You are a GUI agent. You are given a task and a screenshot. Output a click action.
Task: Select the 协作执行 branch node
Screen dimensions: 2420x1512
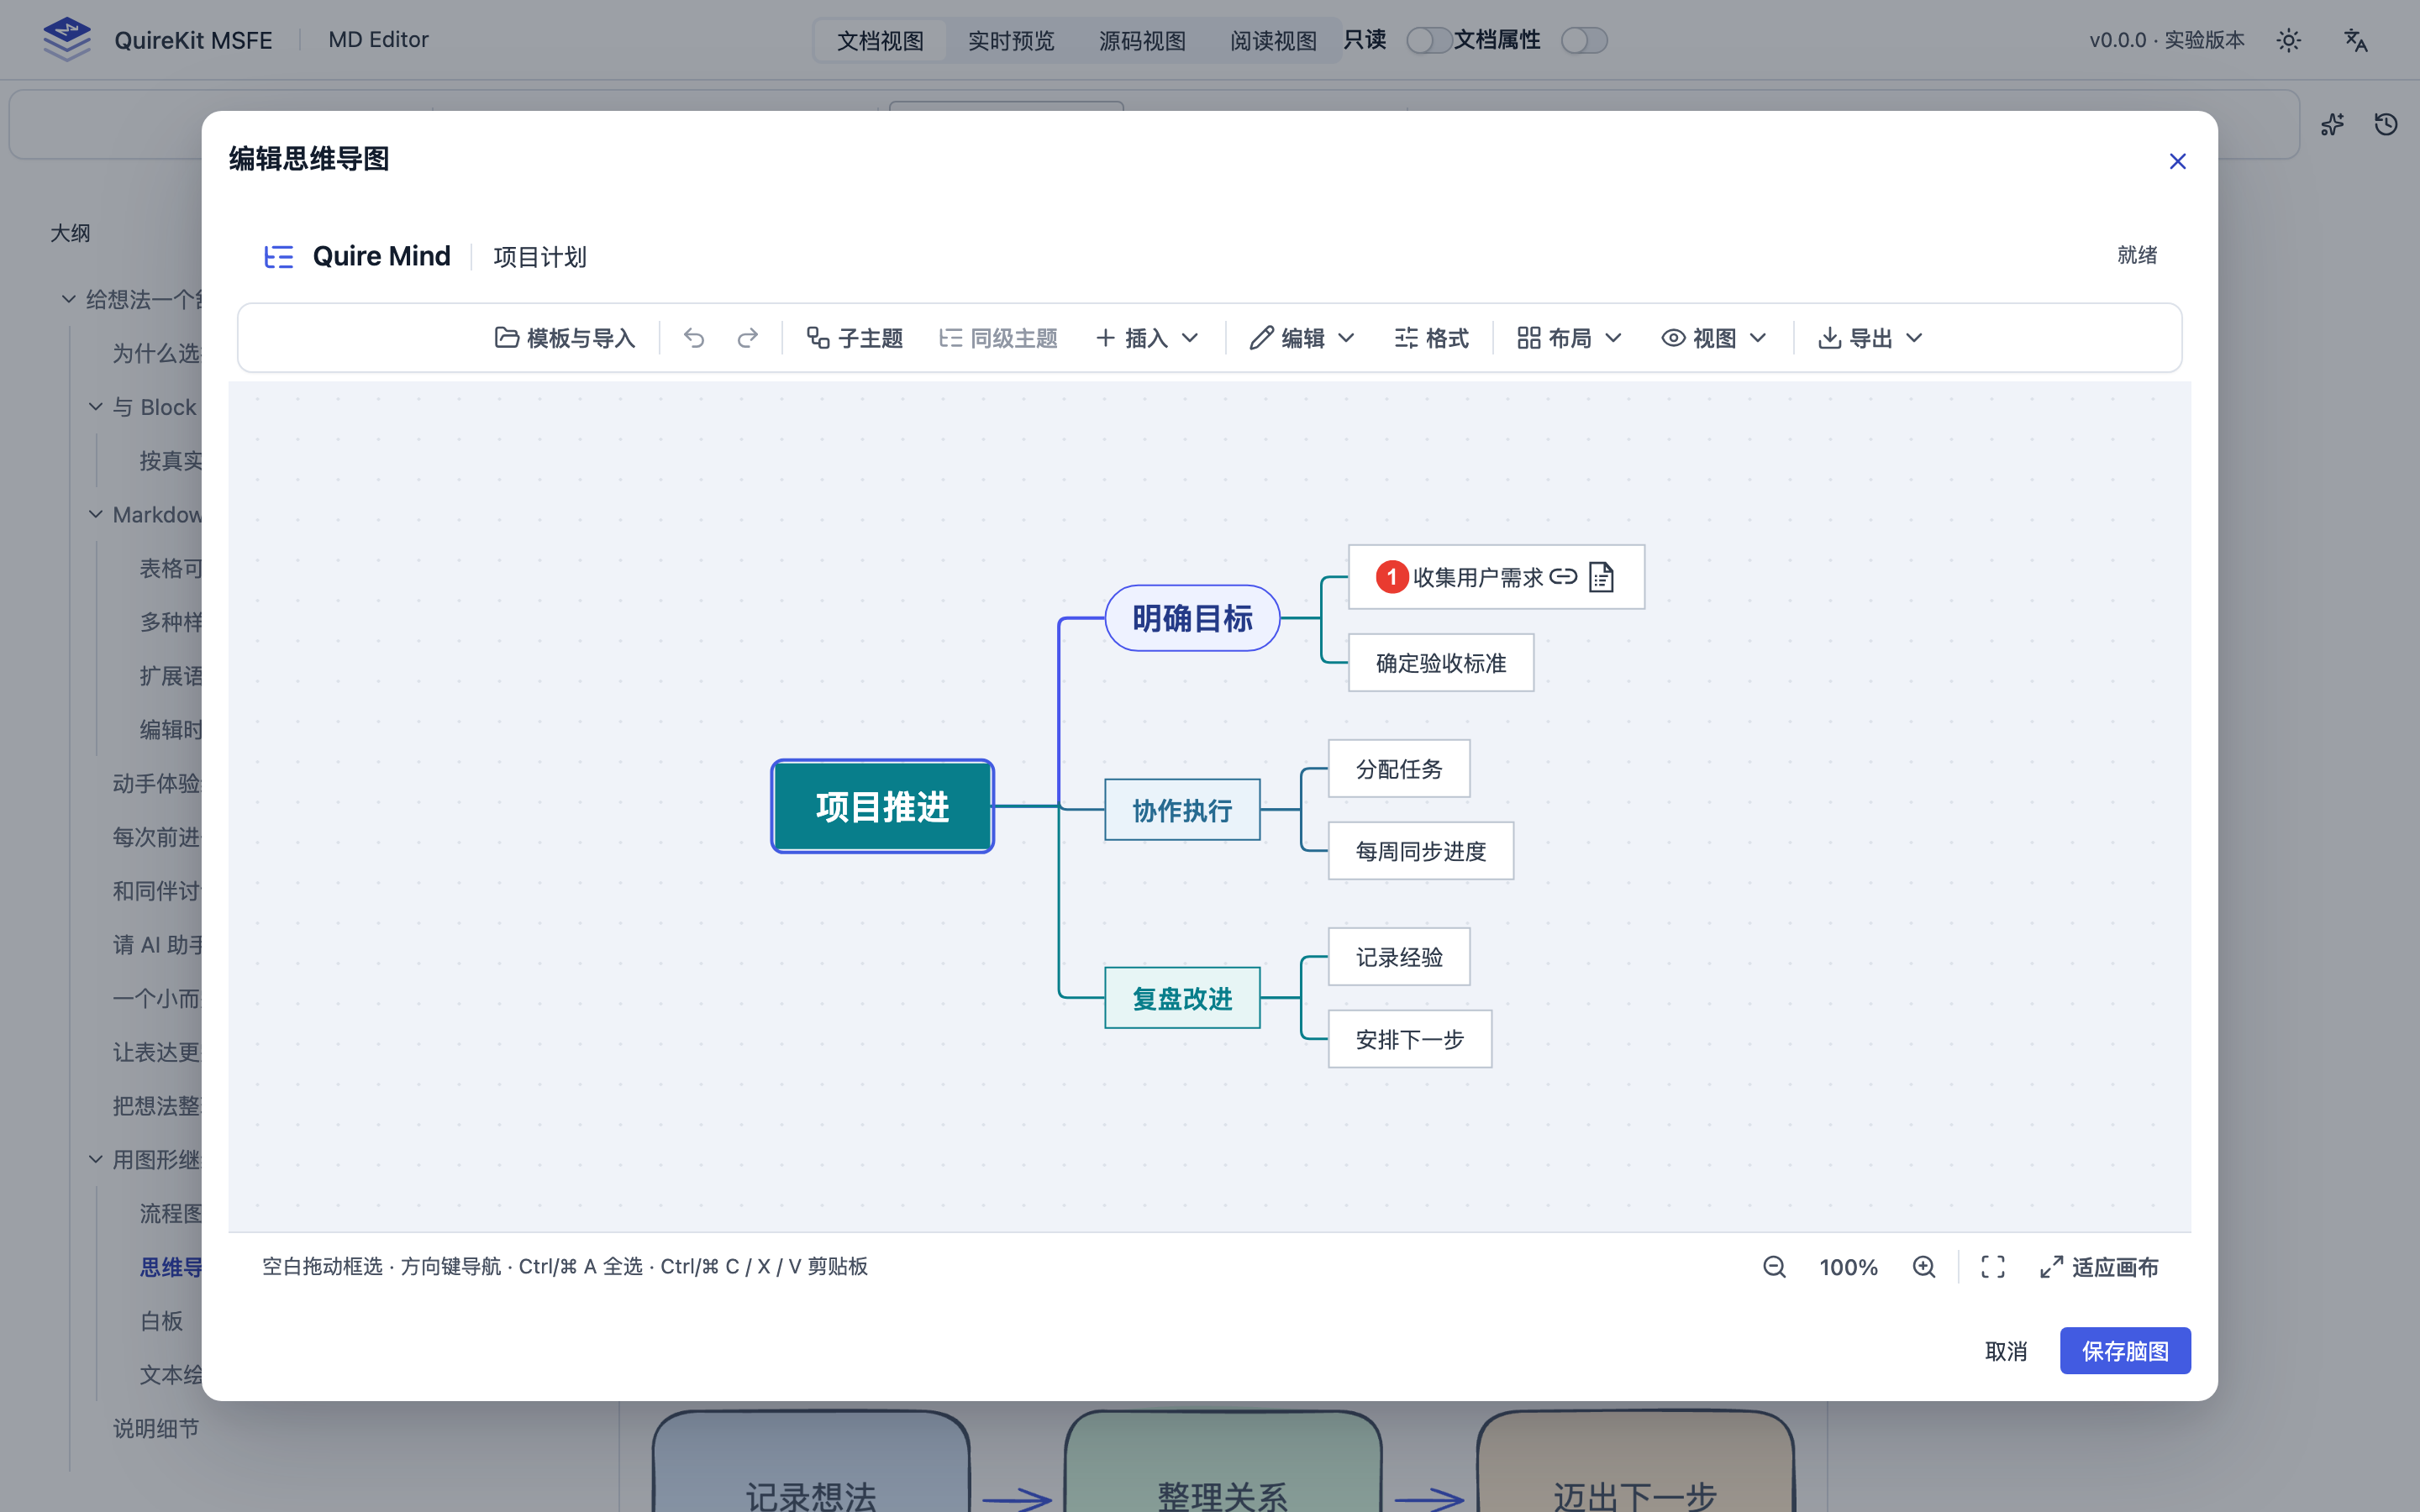tap(1182, 810)
